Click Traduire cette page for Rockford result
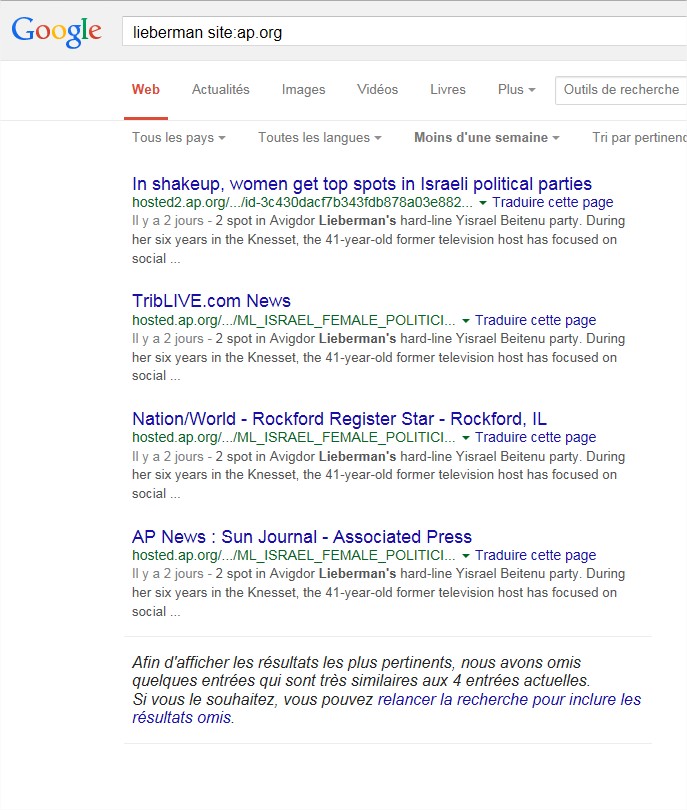The height and width of the screenshot is (810, 687). point(536,437)
